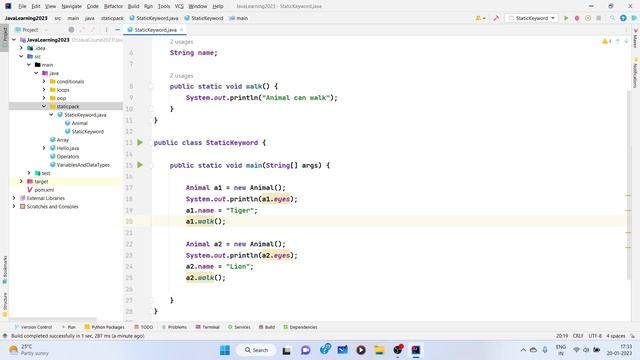Open Task View on the taskbar
The height and width of the screenshot is (360, 640).
[287, 350]
